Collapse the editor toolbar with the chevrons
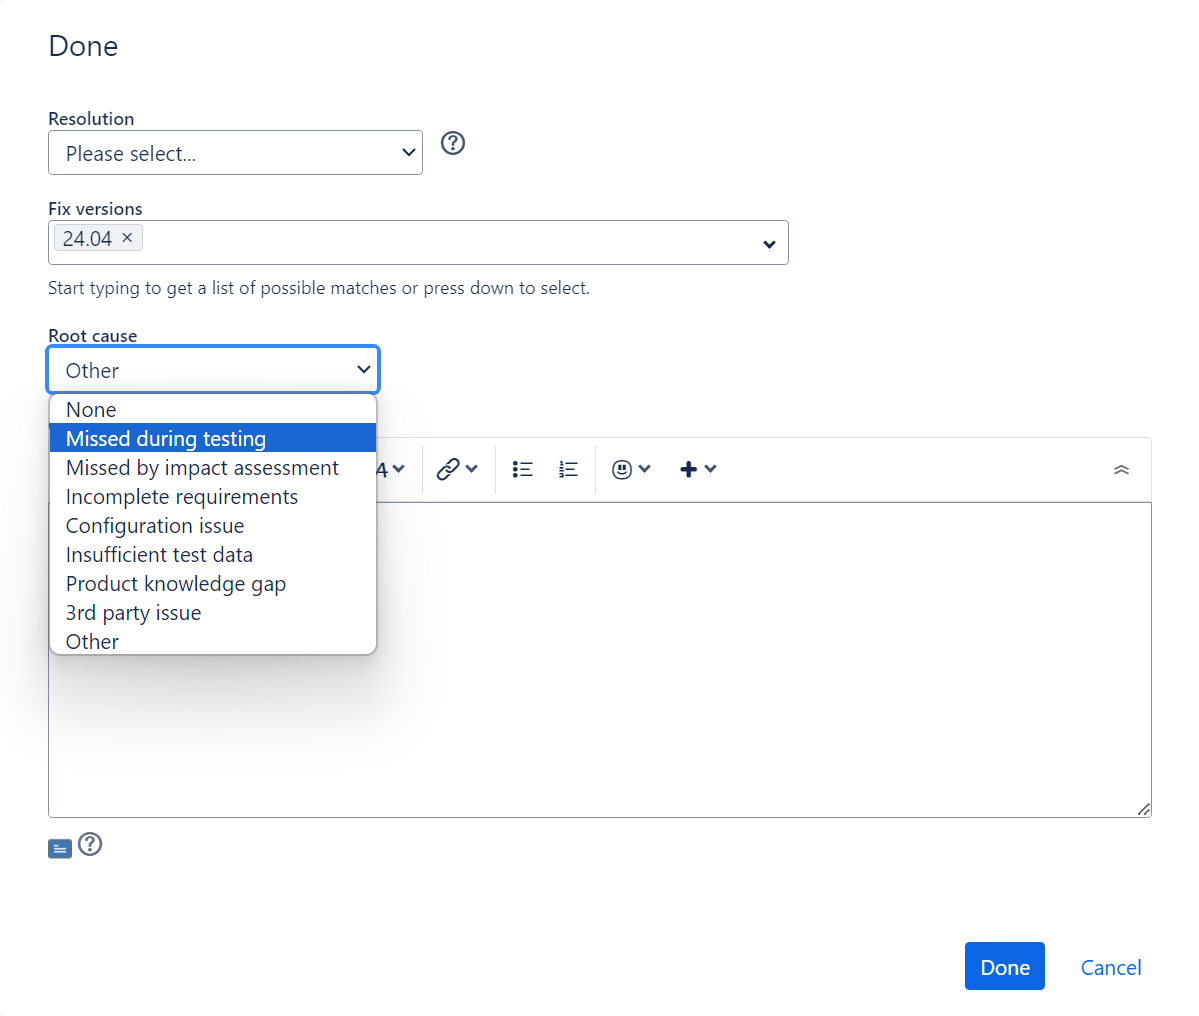The height and width of the screenshot is (1016, 1199). point(1121,469)
